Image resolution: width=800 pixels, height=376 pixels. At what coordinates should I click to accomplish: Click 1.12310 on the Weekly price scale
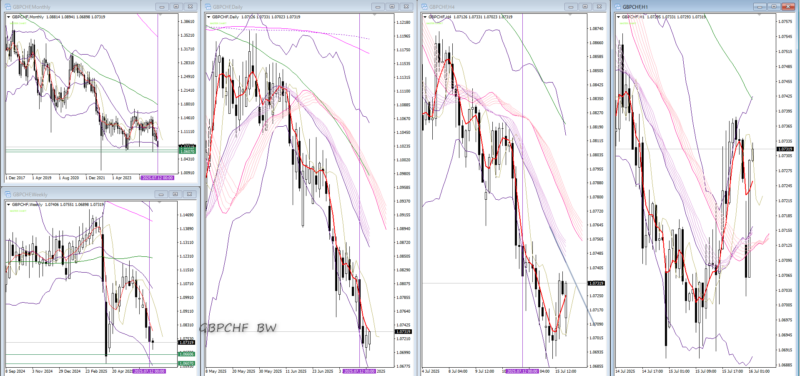pyautogui.click(x=187, y=256)
